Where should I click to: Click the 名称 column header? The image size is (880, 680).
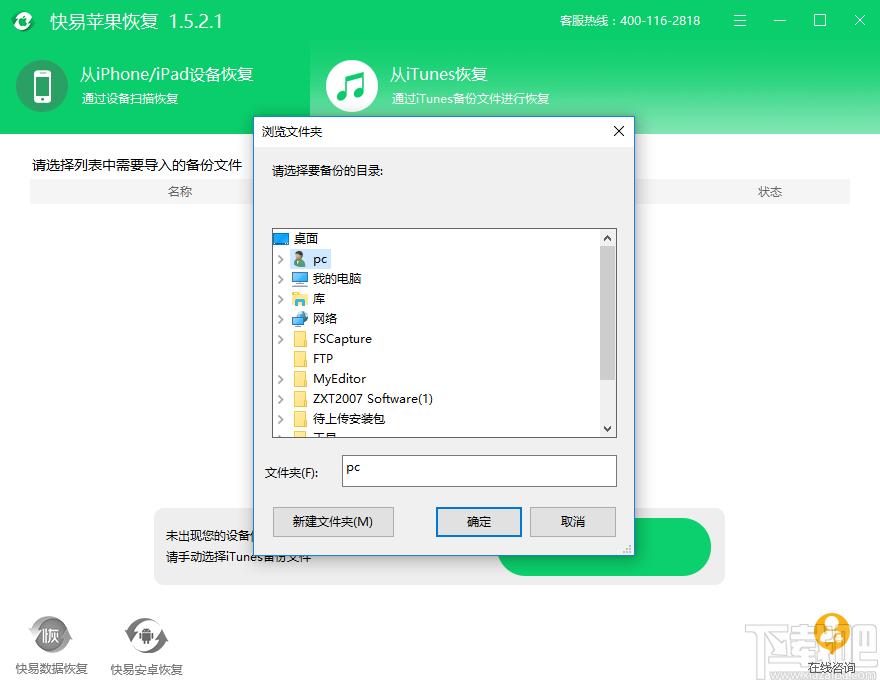pyautogui.click(x=180, y=191)
